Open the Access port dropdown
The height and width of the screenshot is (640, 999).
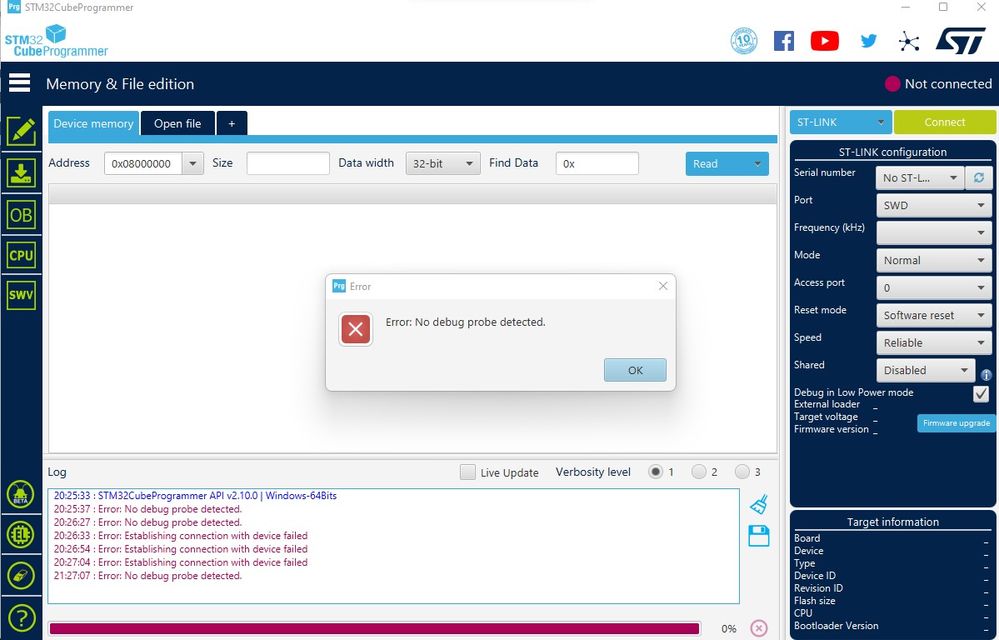tap(934, 288)
